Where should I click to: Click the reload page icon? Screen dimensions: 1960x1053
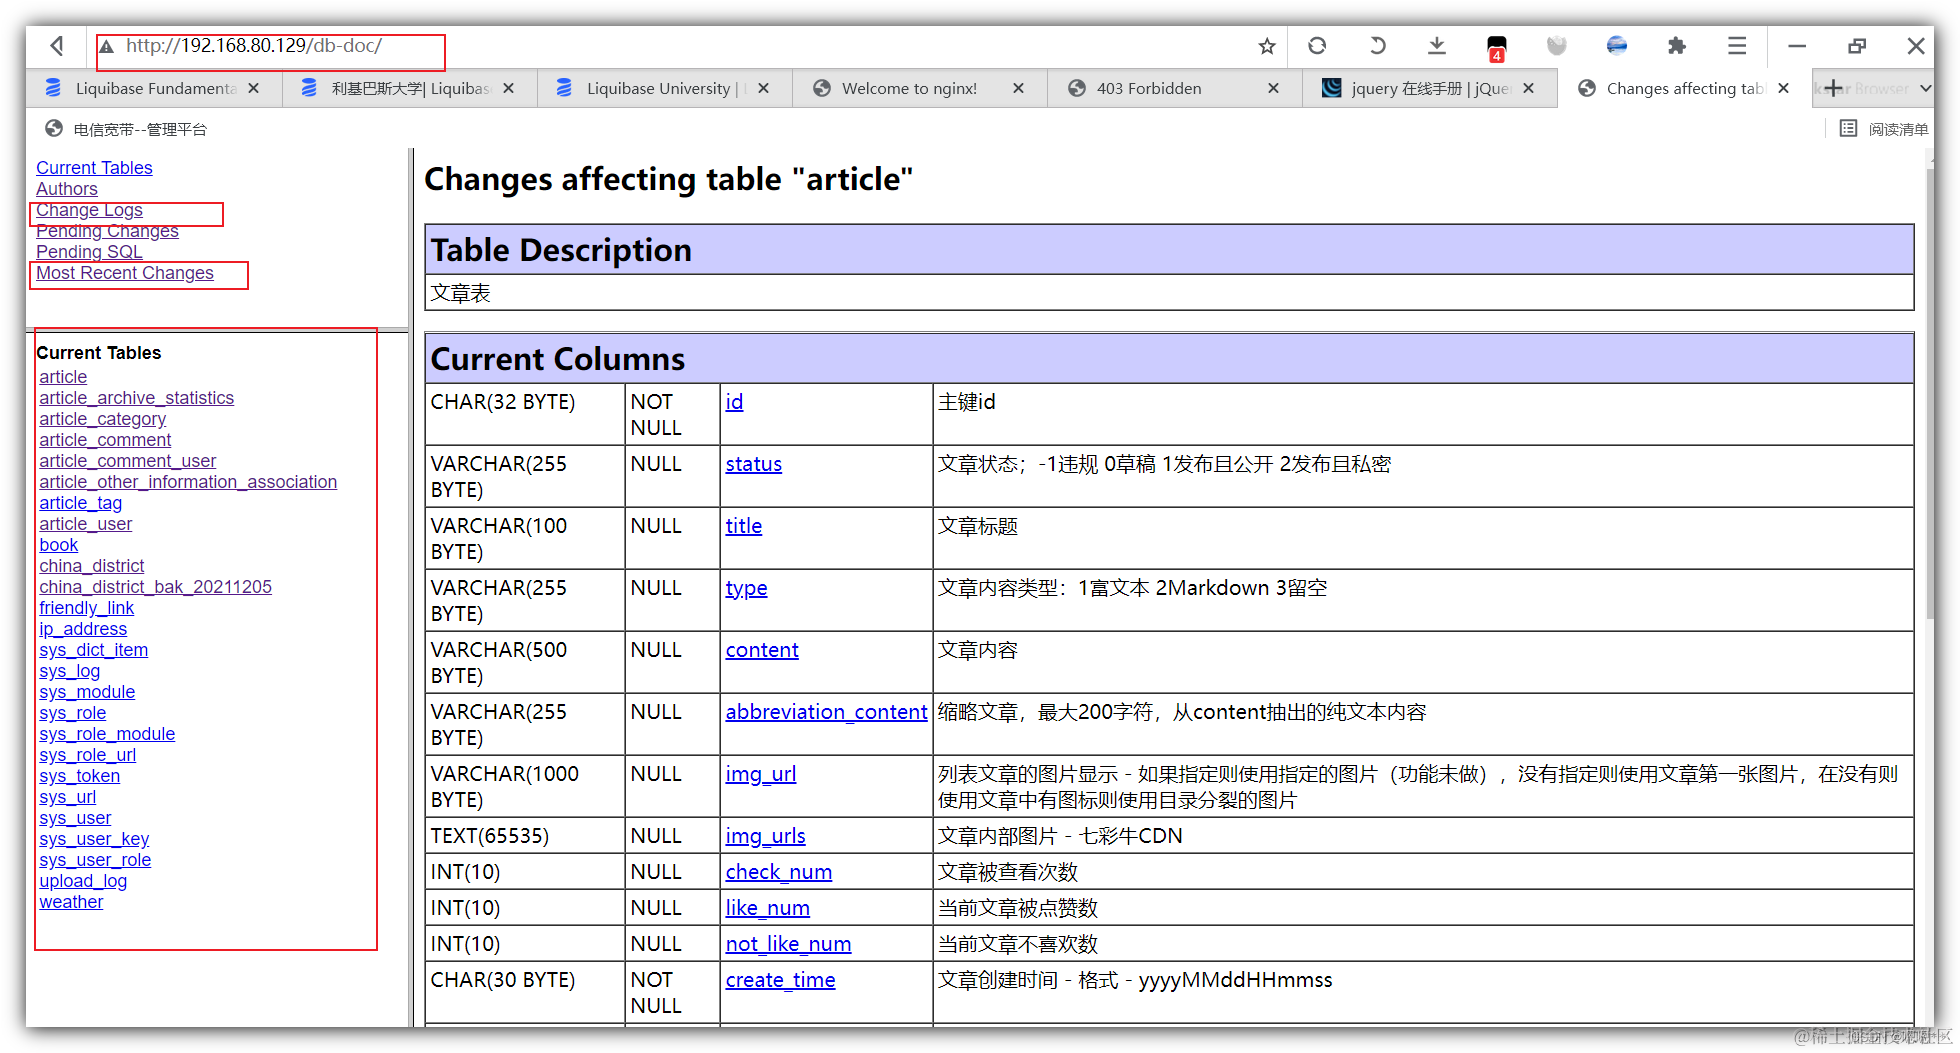pos(1317,46)
